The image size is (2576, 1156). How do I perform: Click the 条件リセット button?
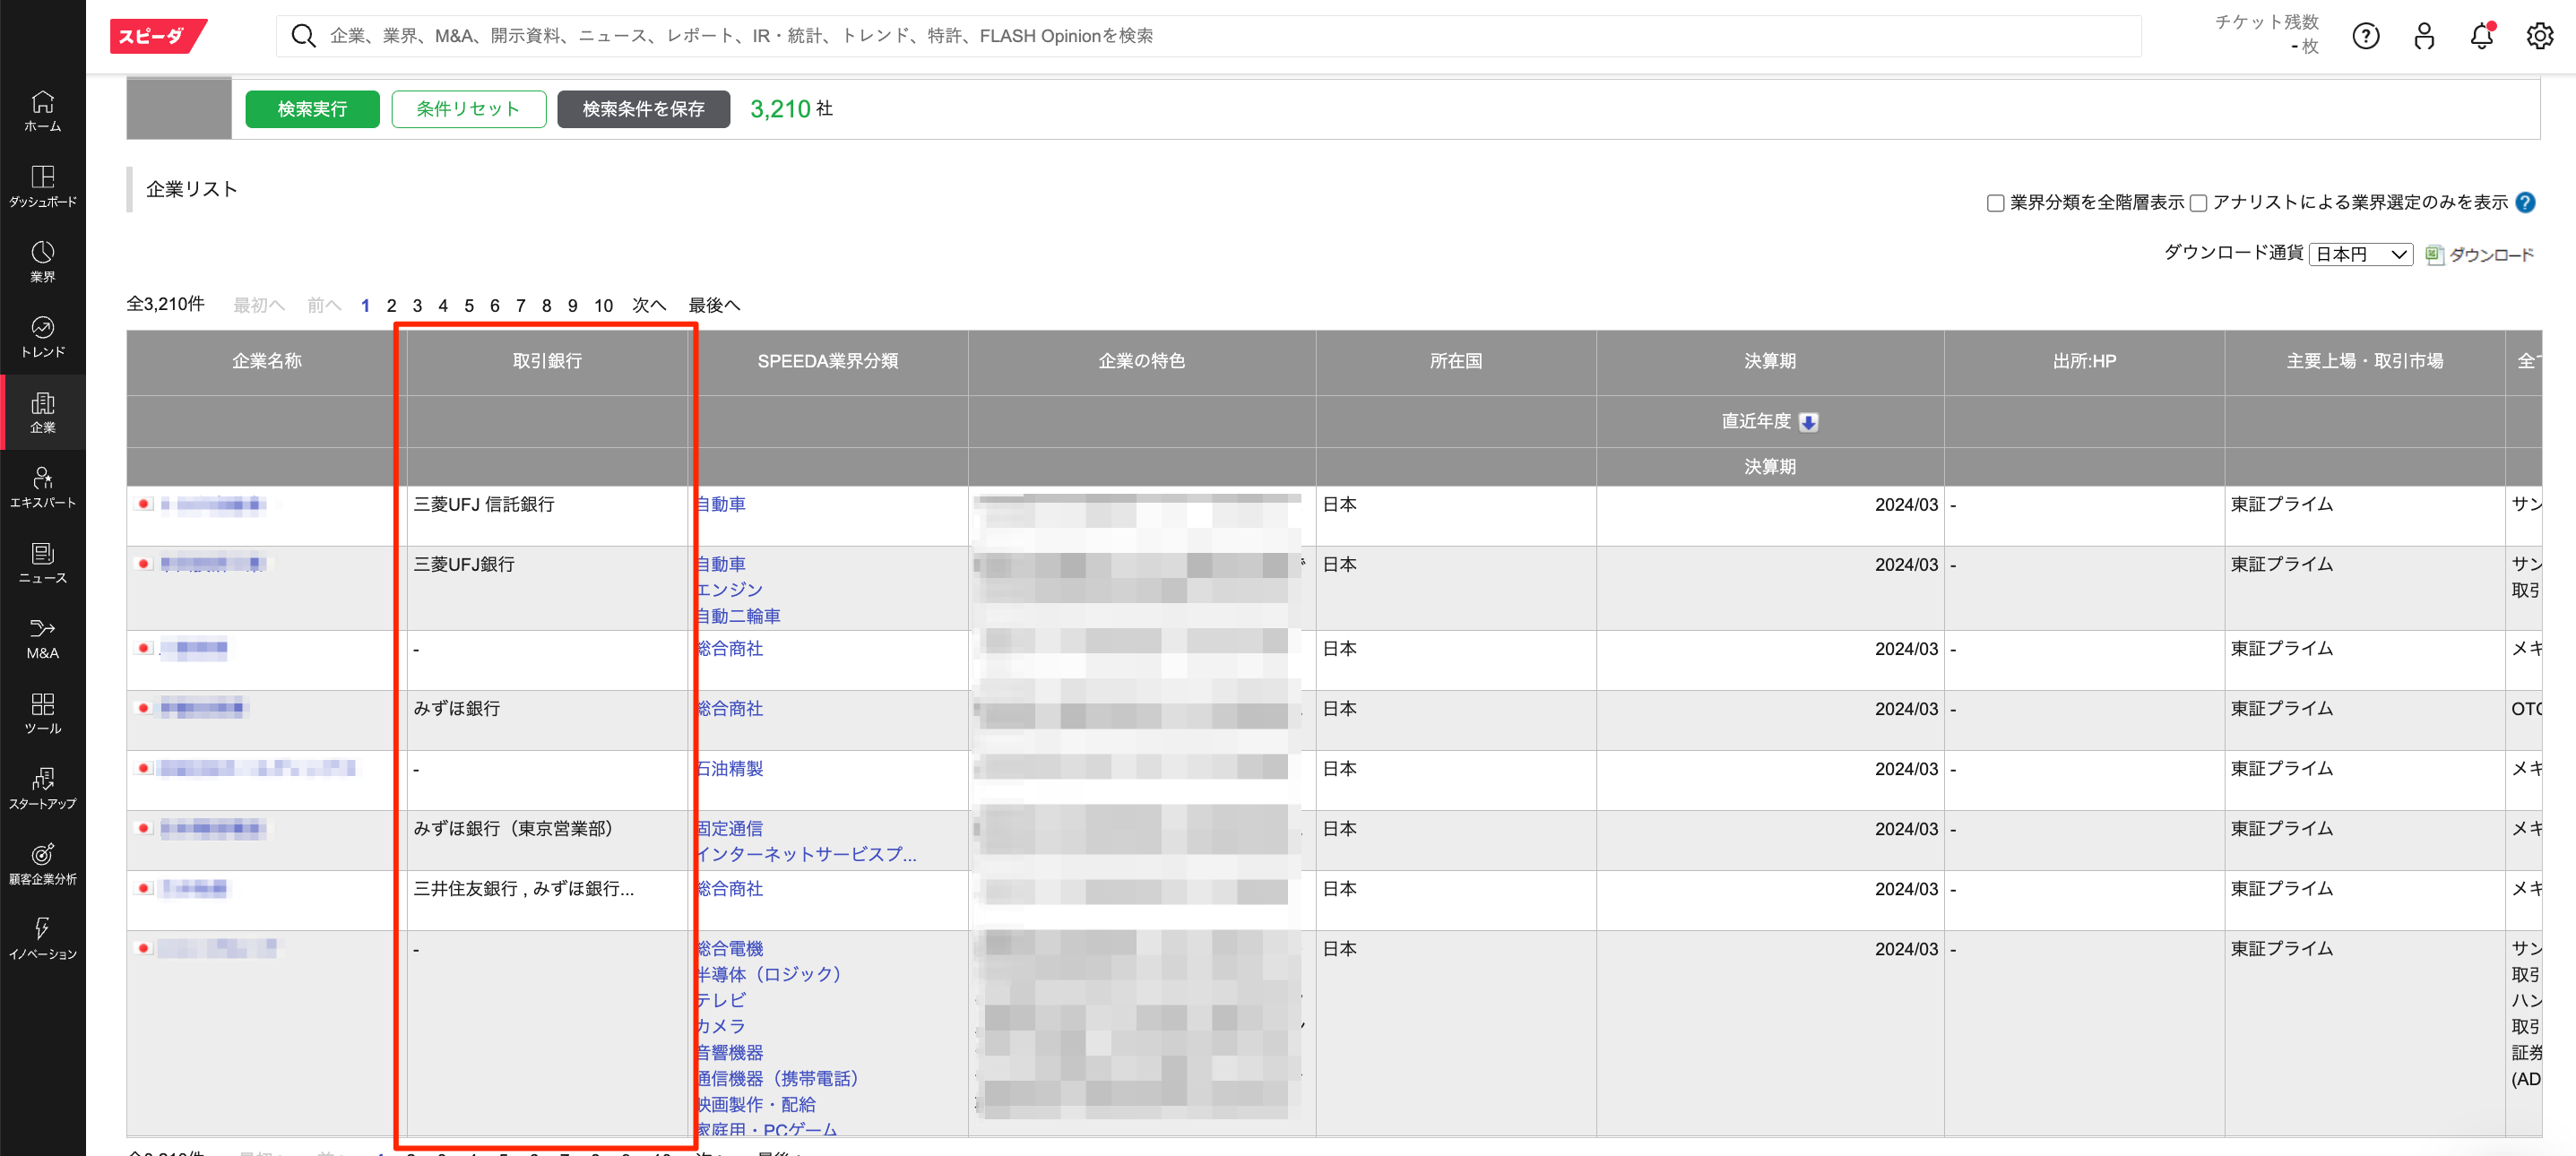click(468, 109)
